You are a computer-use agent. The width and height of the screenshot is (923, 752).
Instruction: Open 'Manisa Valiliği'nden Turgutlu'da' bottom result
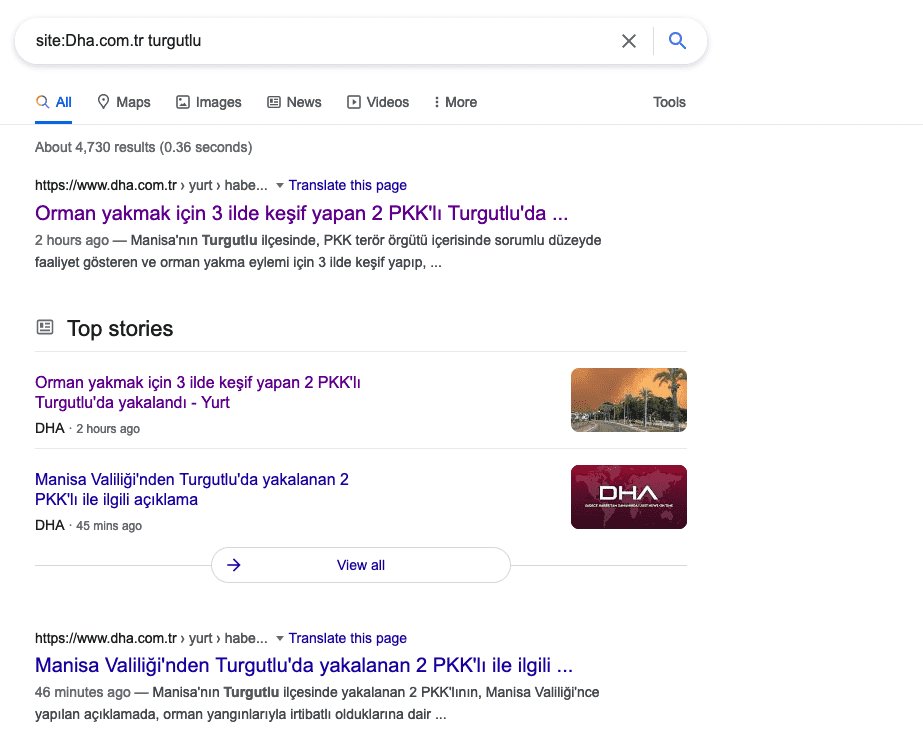(304, 666)
